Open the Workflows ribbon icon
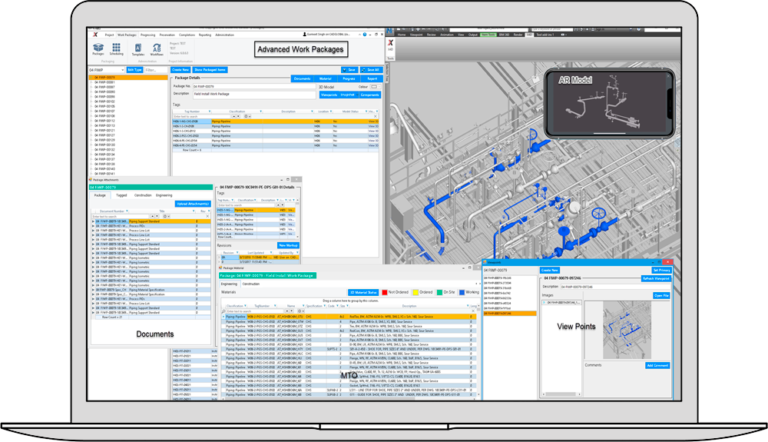768x442 pixels. (x=157, y=48)
